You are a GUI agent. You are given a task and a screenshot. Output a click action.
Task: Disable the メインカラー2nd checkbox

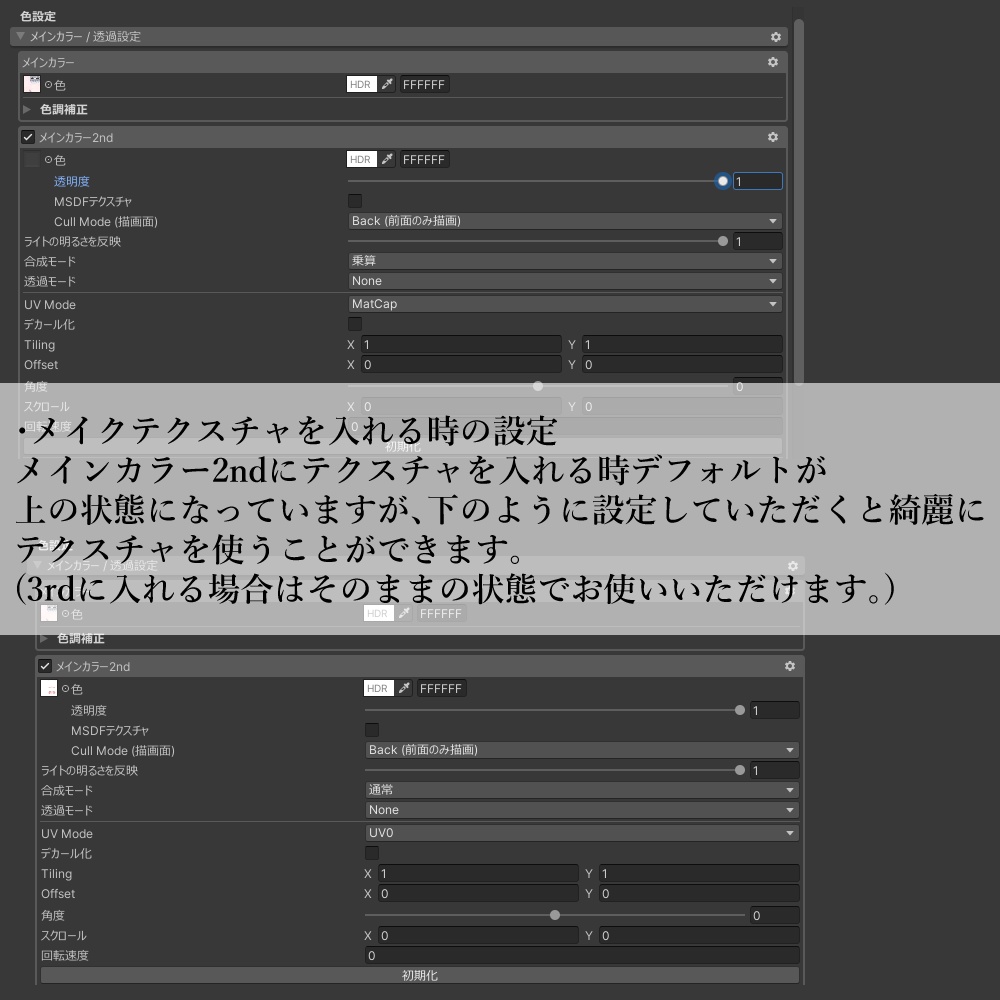coord(26,137)
